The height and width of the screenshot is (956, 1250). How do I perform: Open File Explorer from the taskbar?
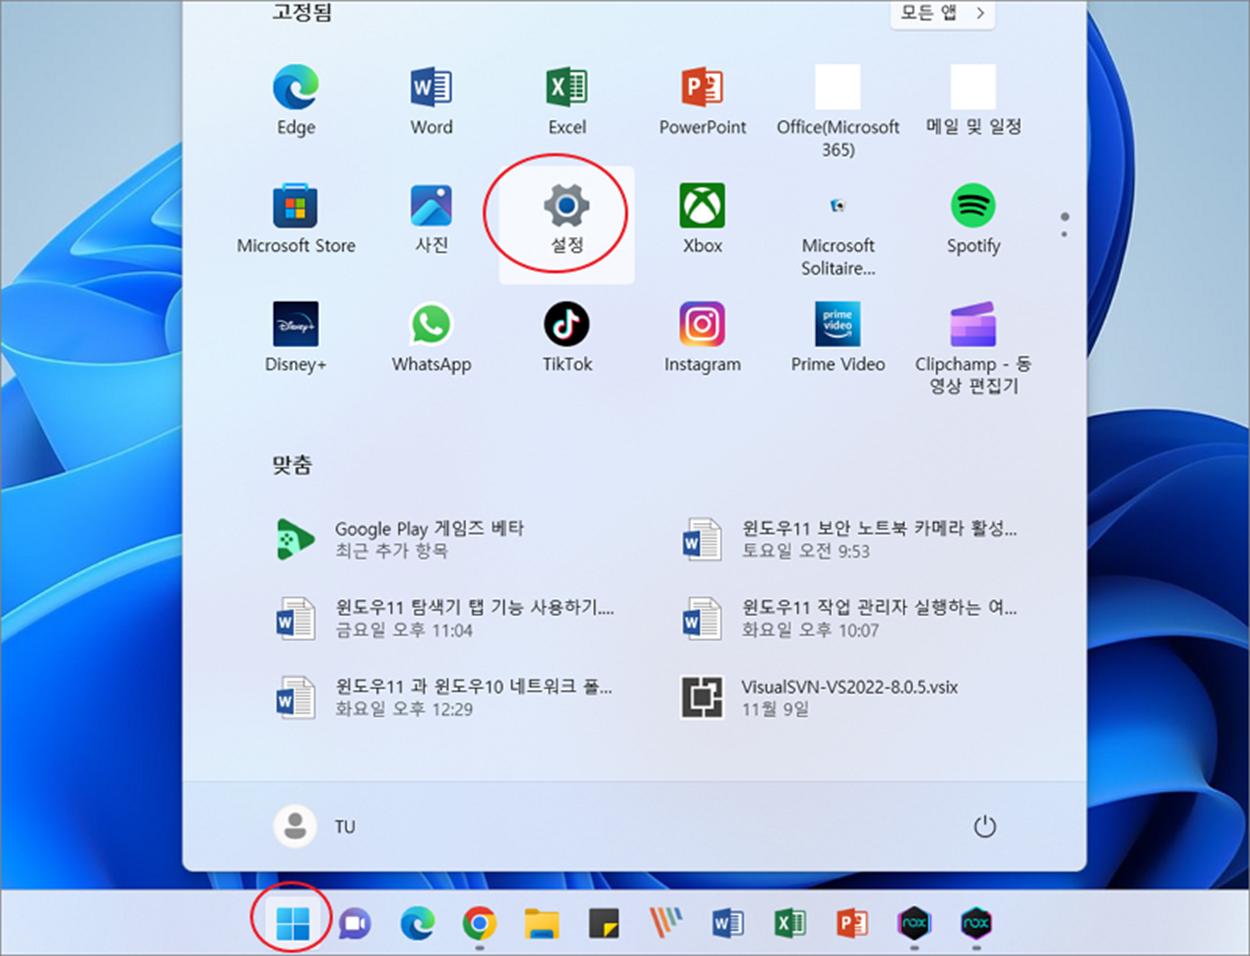pyautogui.click(x=541, y=923)
